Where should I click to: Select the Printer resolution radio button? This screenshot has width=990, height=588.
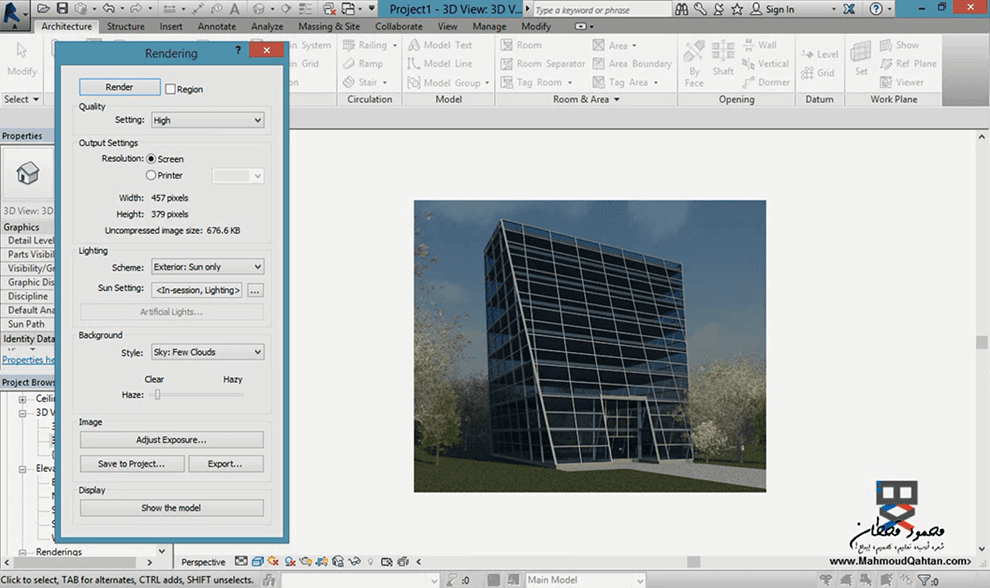152,173
